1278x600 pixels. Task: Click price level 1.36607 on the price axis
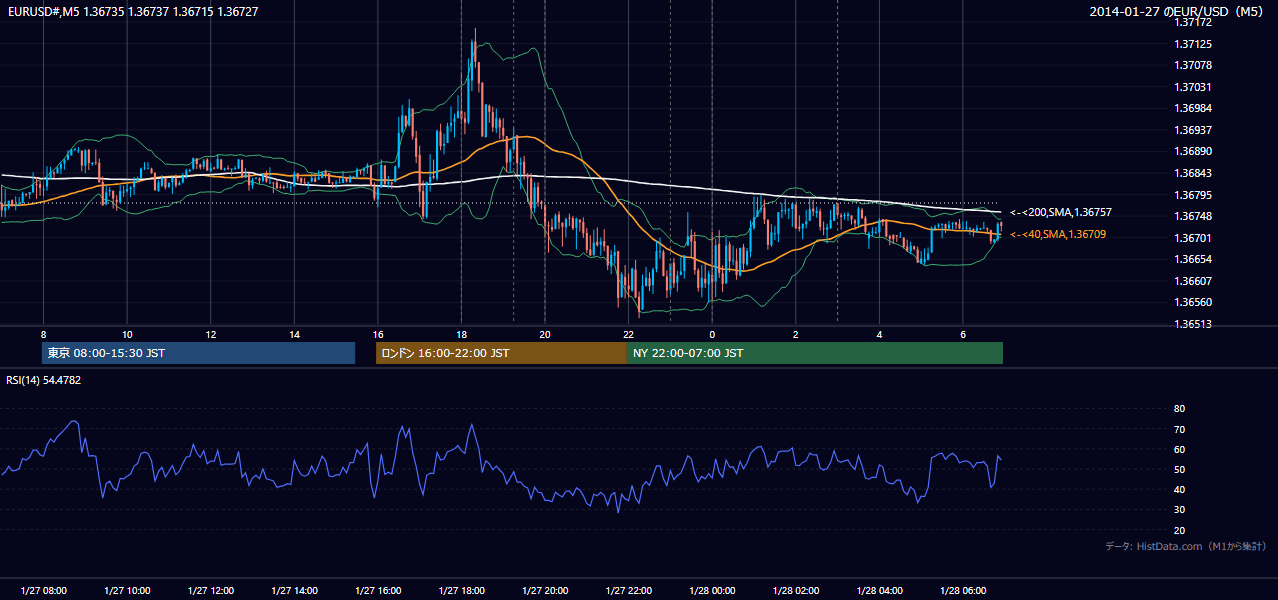point(1194,281)
